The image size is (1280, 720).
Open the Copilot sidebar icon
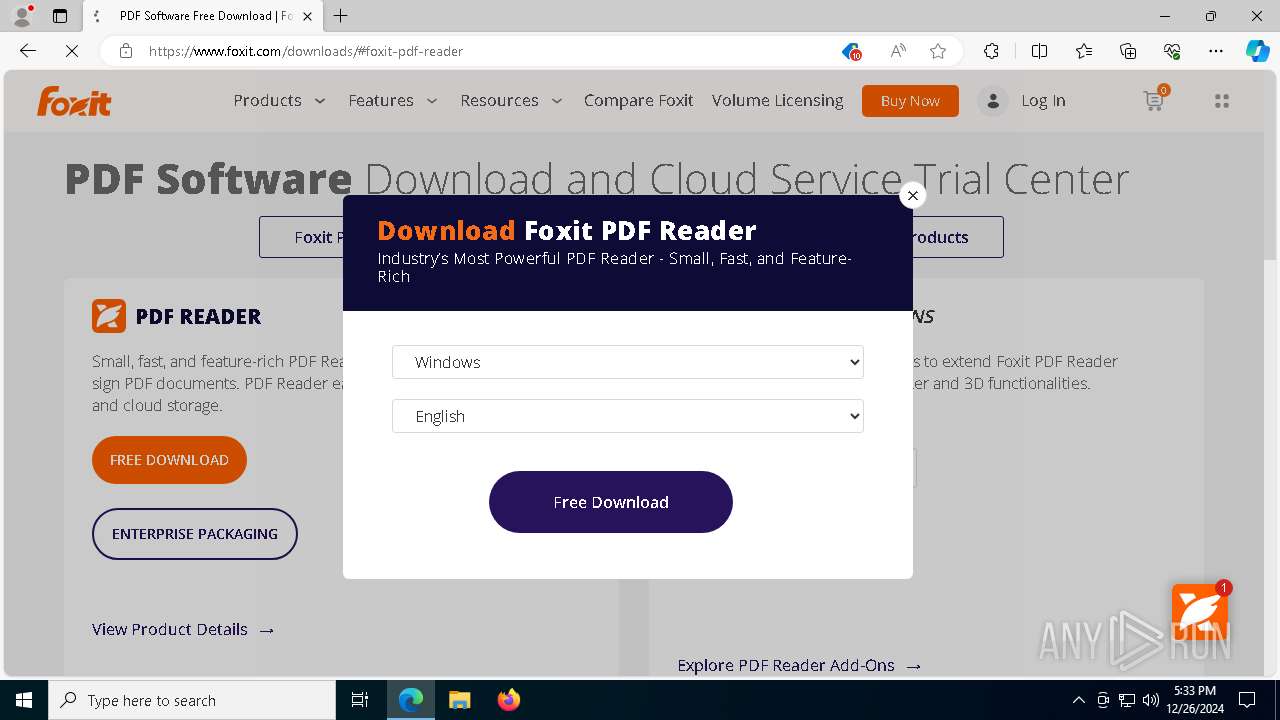pyautogui.click(x=1258, y=51)
